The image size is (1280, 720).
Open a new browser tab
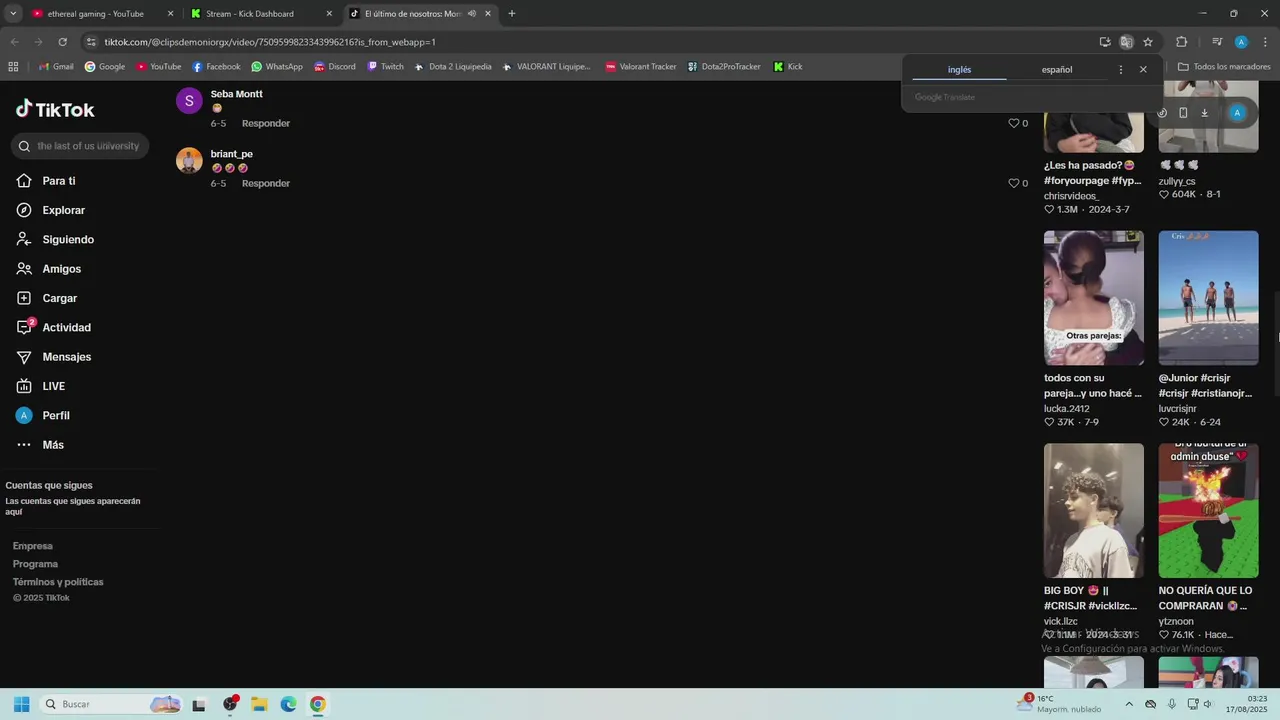tap(511, 14)
